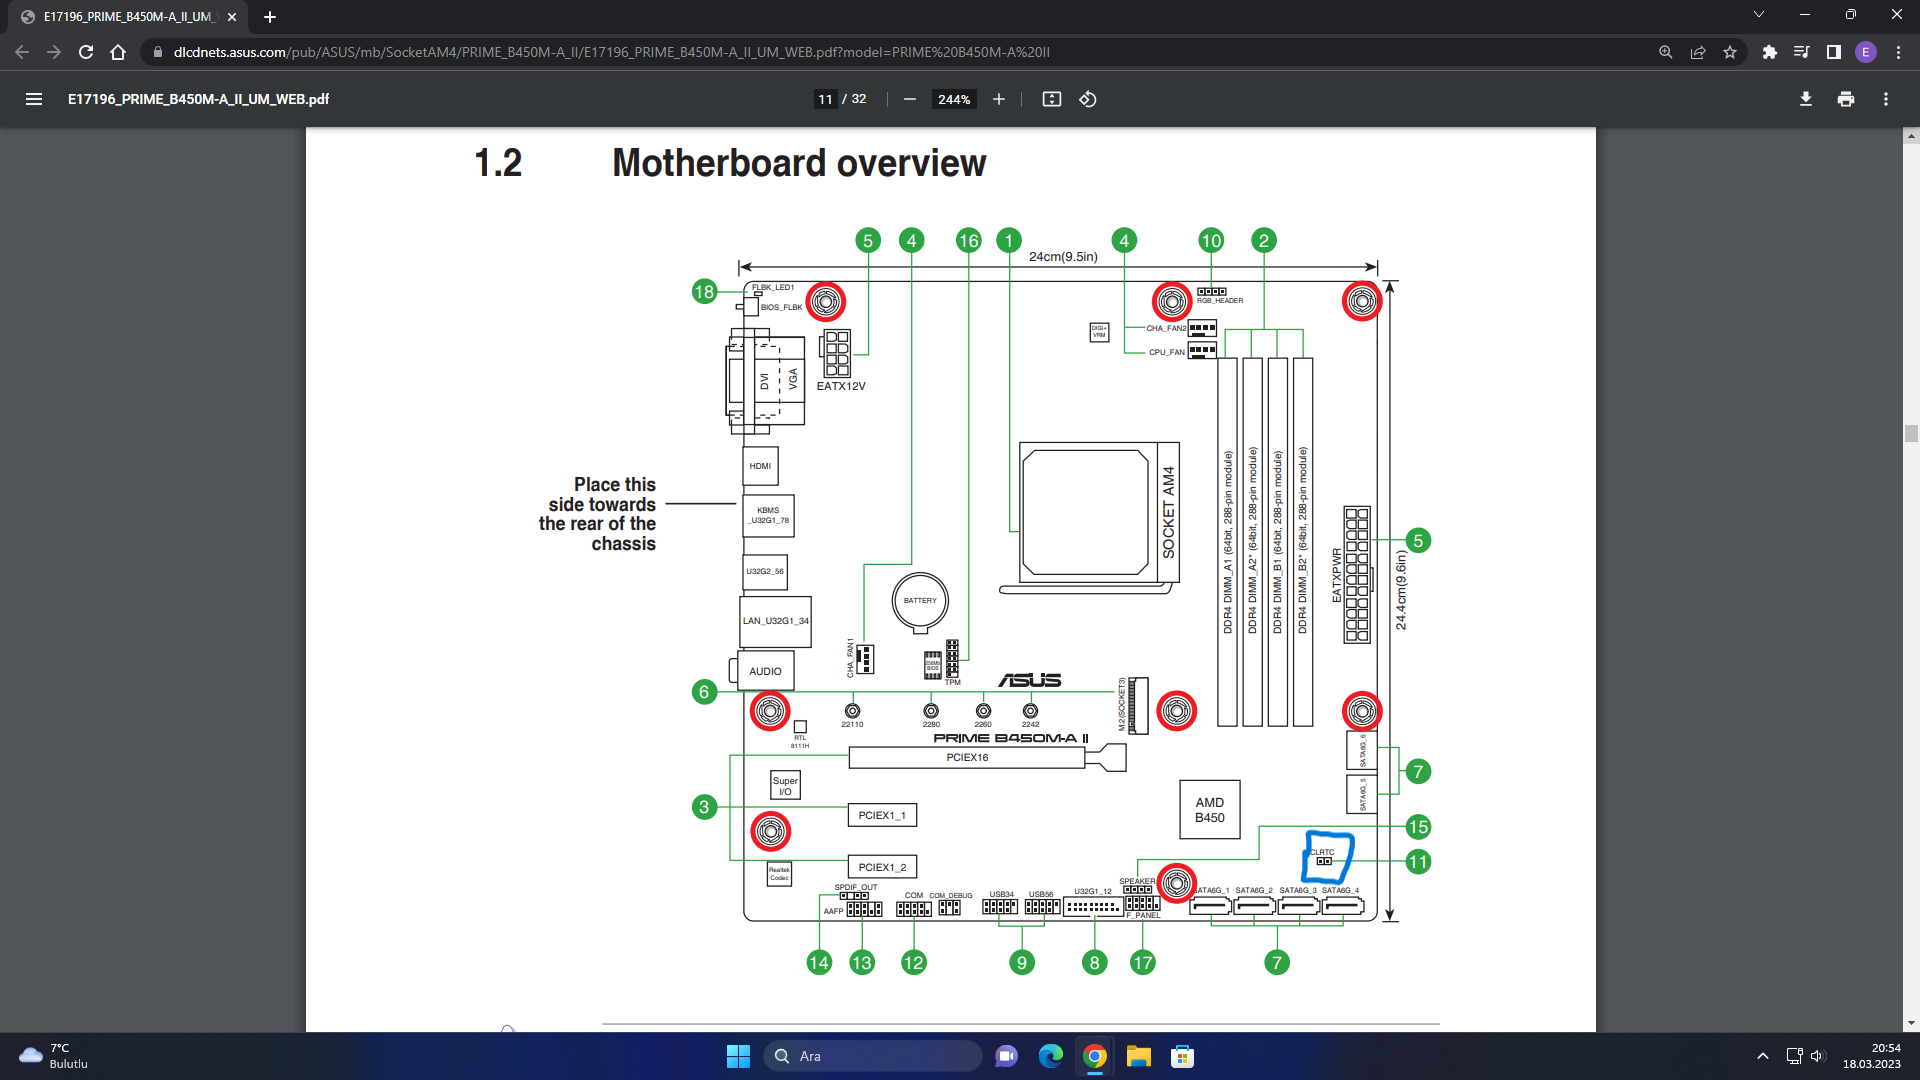Click green callout number 17

(1142, 963)
